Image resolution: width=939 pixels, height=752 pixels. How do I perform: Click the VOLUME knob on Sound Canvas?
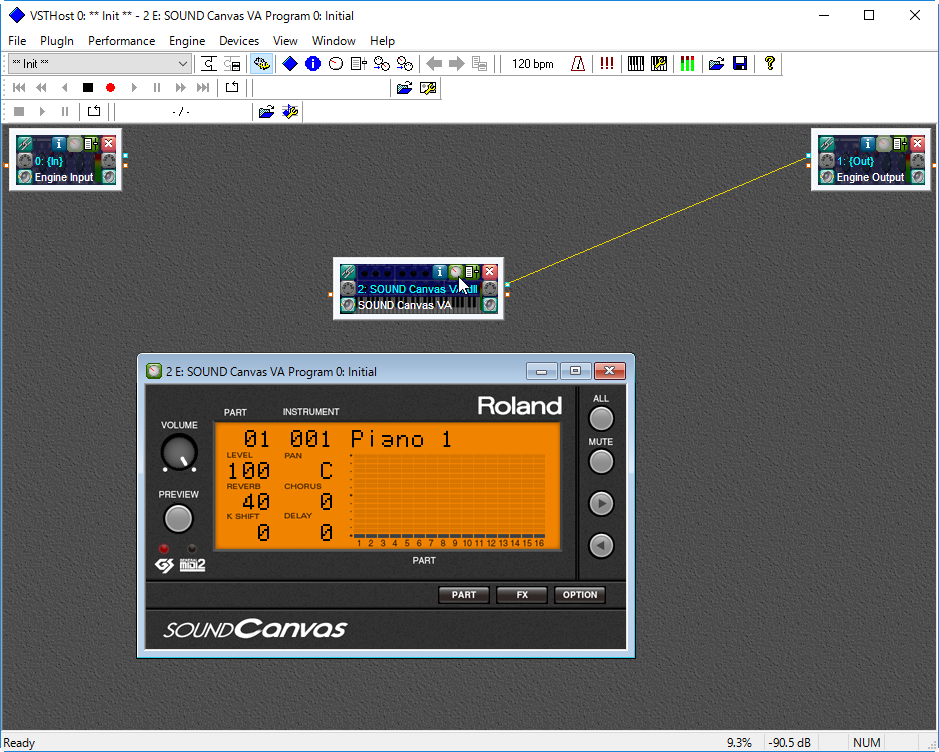coord(179,453)
